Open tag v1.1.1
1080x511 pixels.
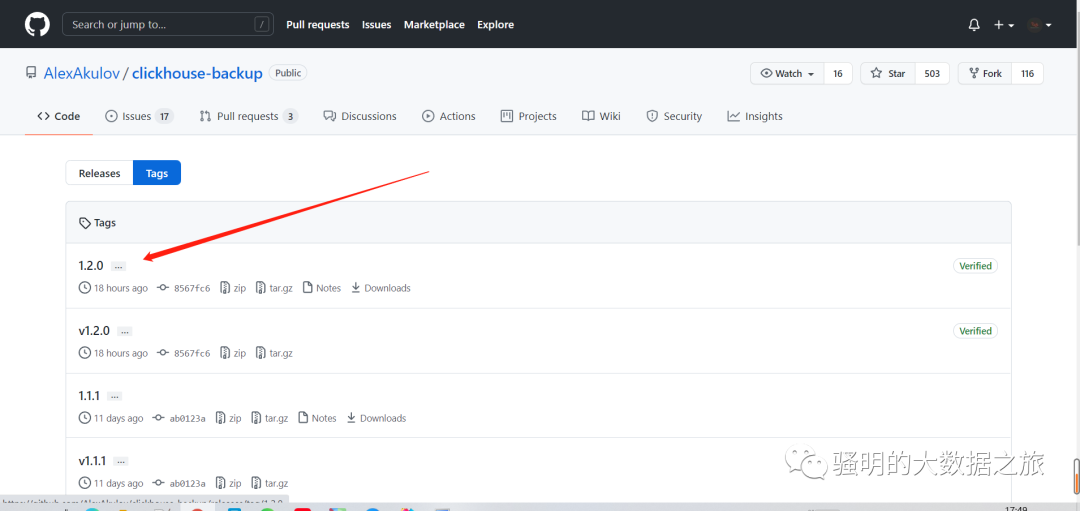point(92,461)
